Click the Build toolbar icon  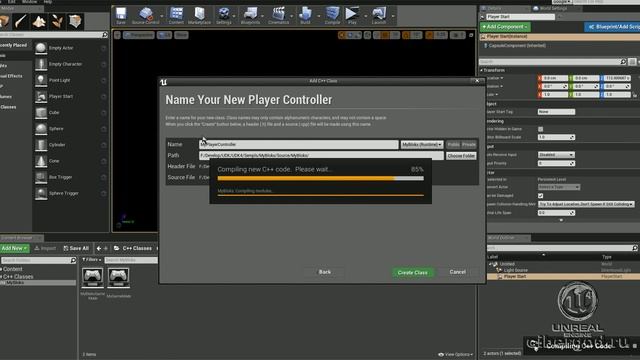point(305,16)
